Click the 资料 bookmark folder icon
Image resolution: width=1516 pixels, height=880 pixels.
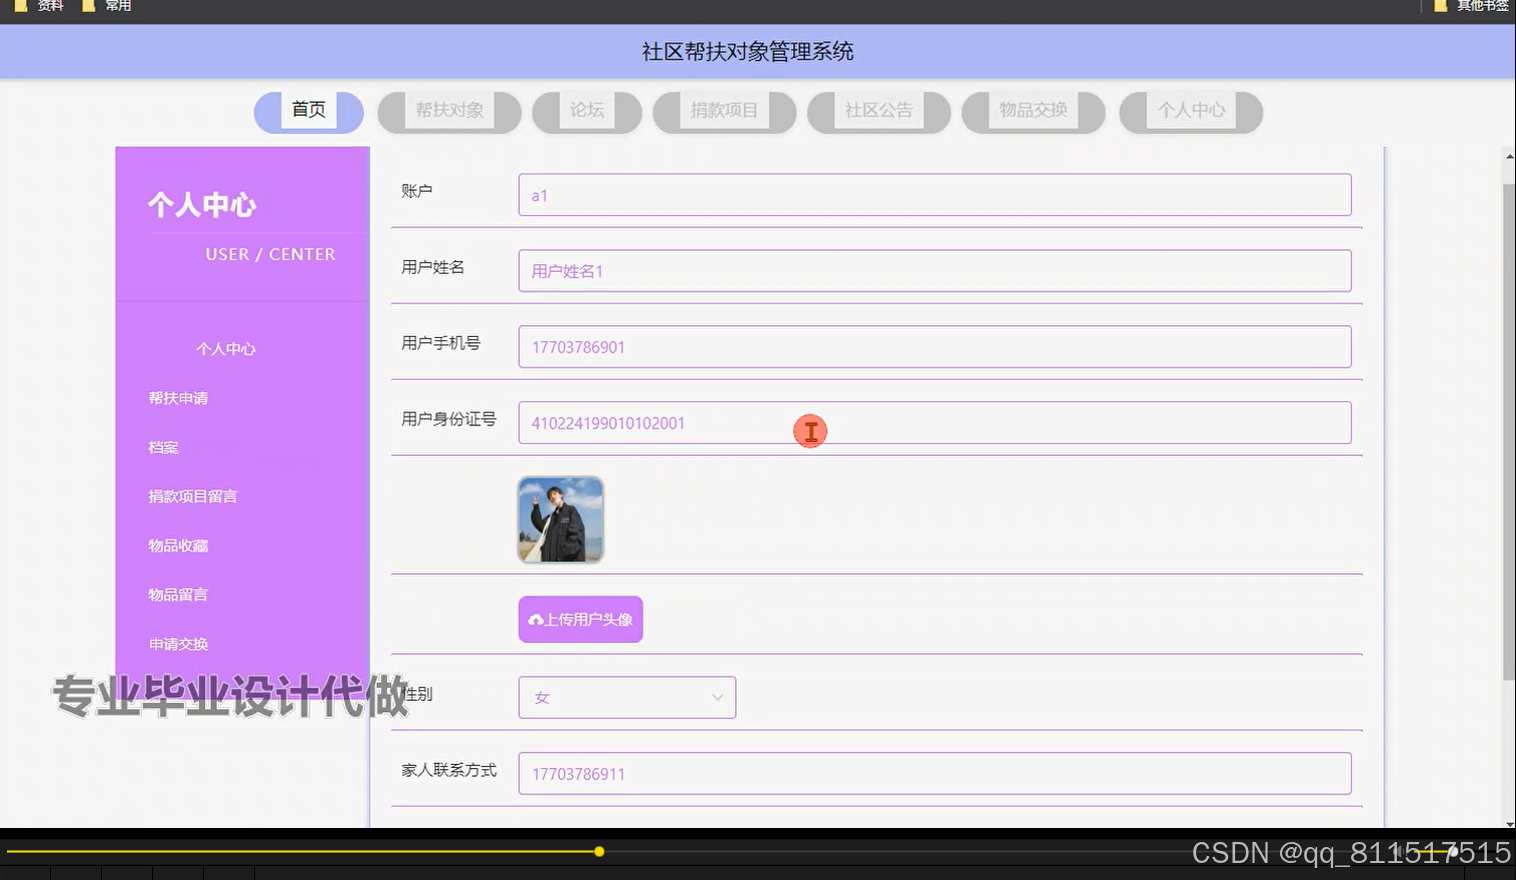tap(21, 6)
